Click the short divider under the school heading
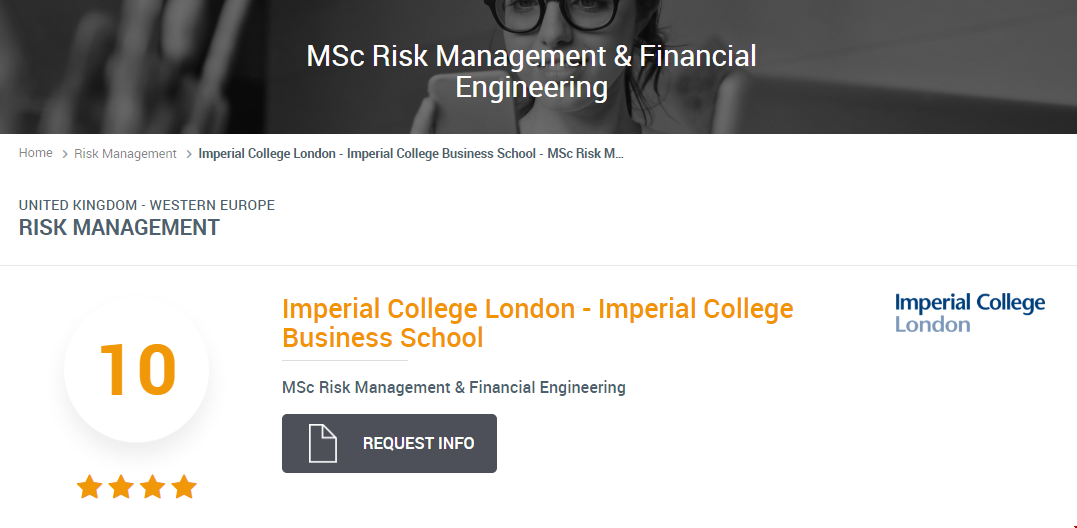 tap(345, 360)
